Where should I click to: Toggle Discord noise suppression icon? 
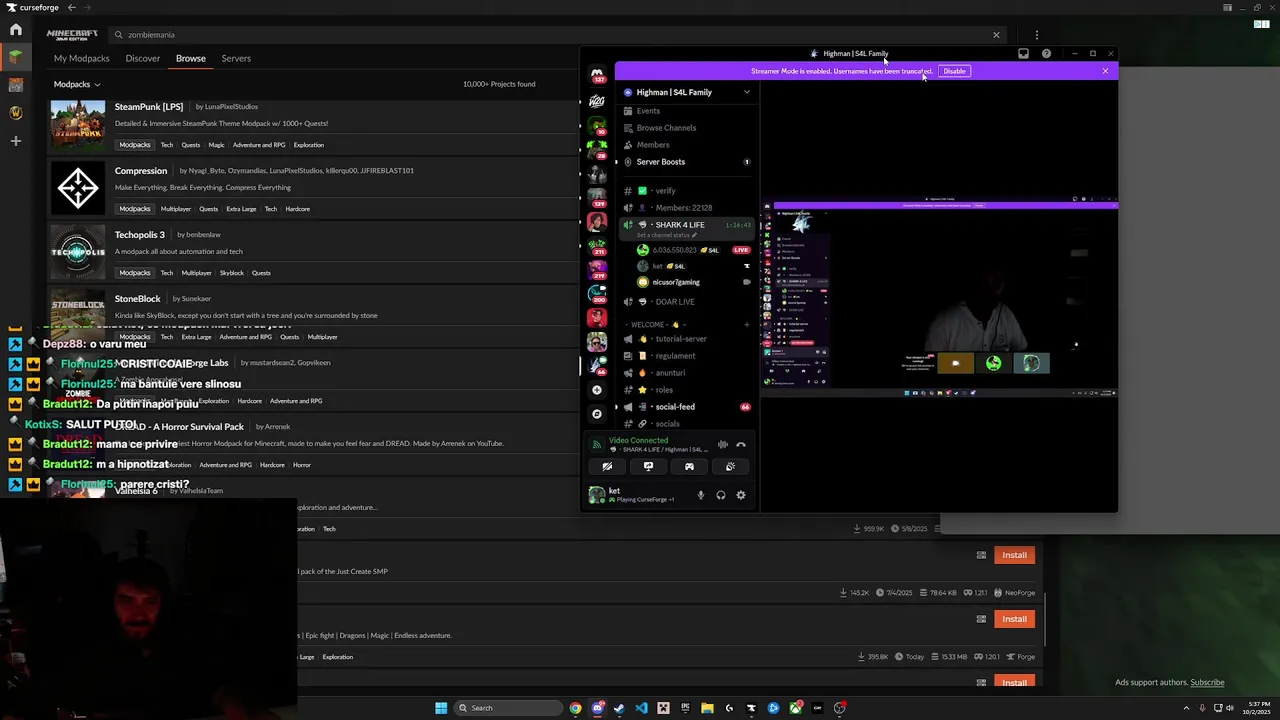(x=723, y=445)
